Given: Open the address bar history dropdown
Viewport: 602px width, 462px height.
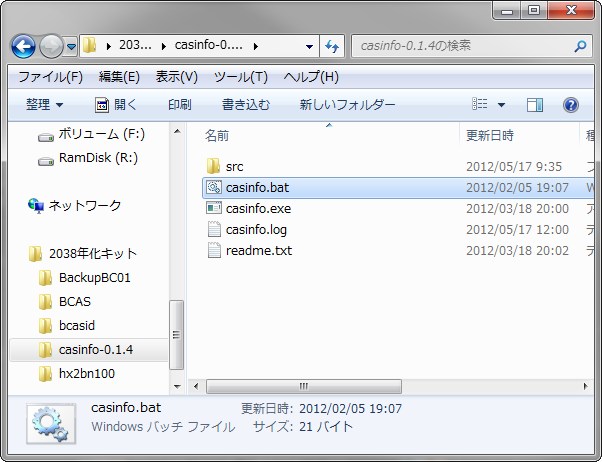Looking at the screenshot, I should click(308, 46).
